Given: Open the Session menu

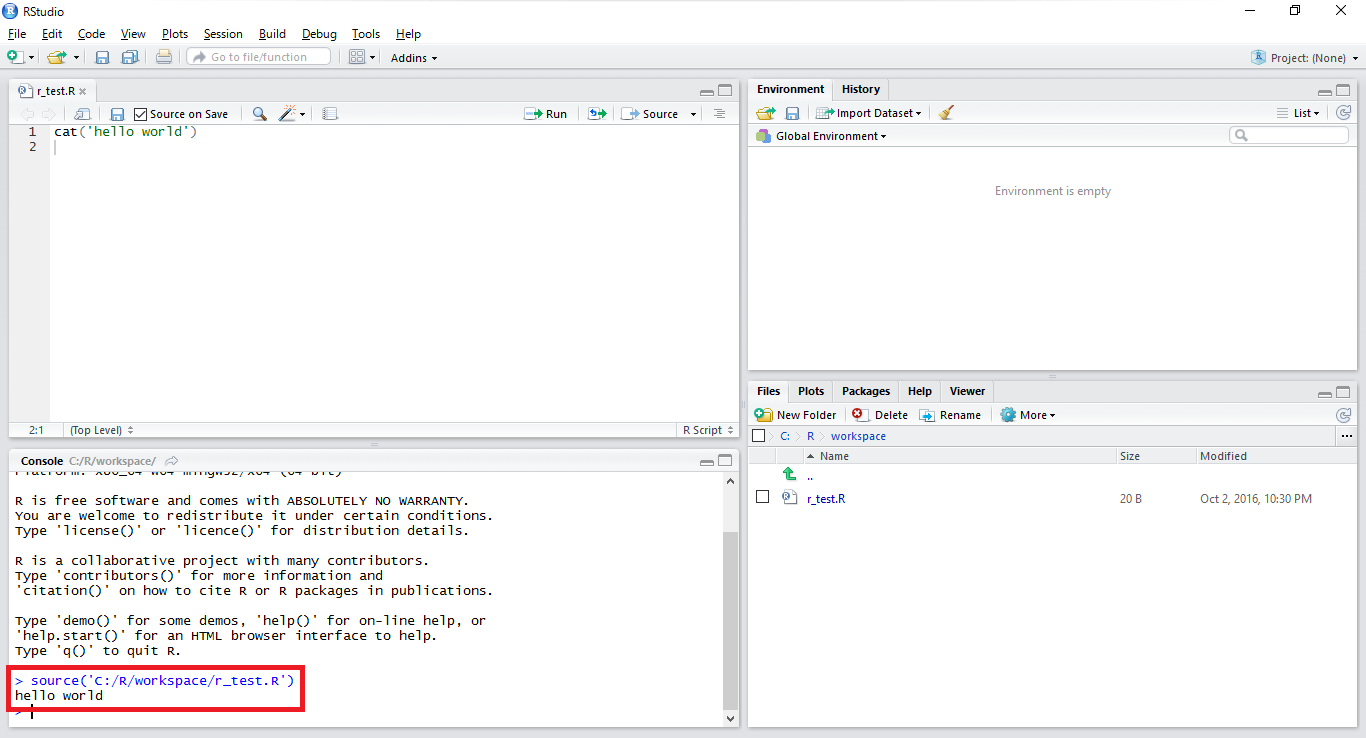Looking at the screenshot, I should (x=223, y=34).
